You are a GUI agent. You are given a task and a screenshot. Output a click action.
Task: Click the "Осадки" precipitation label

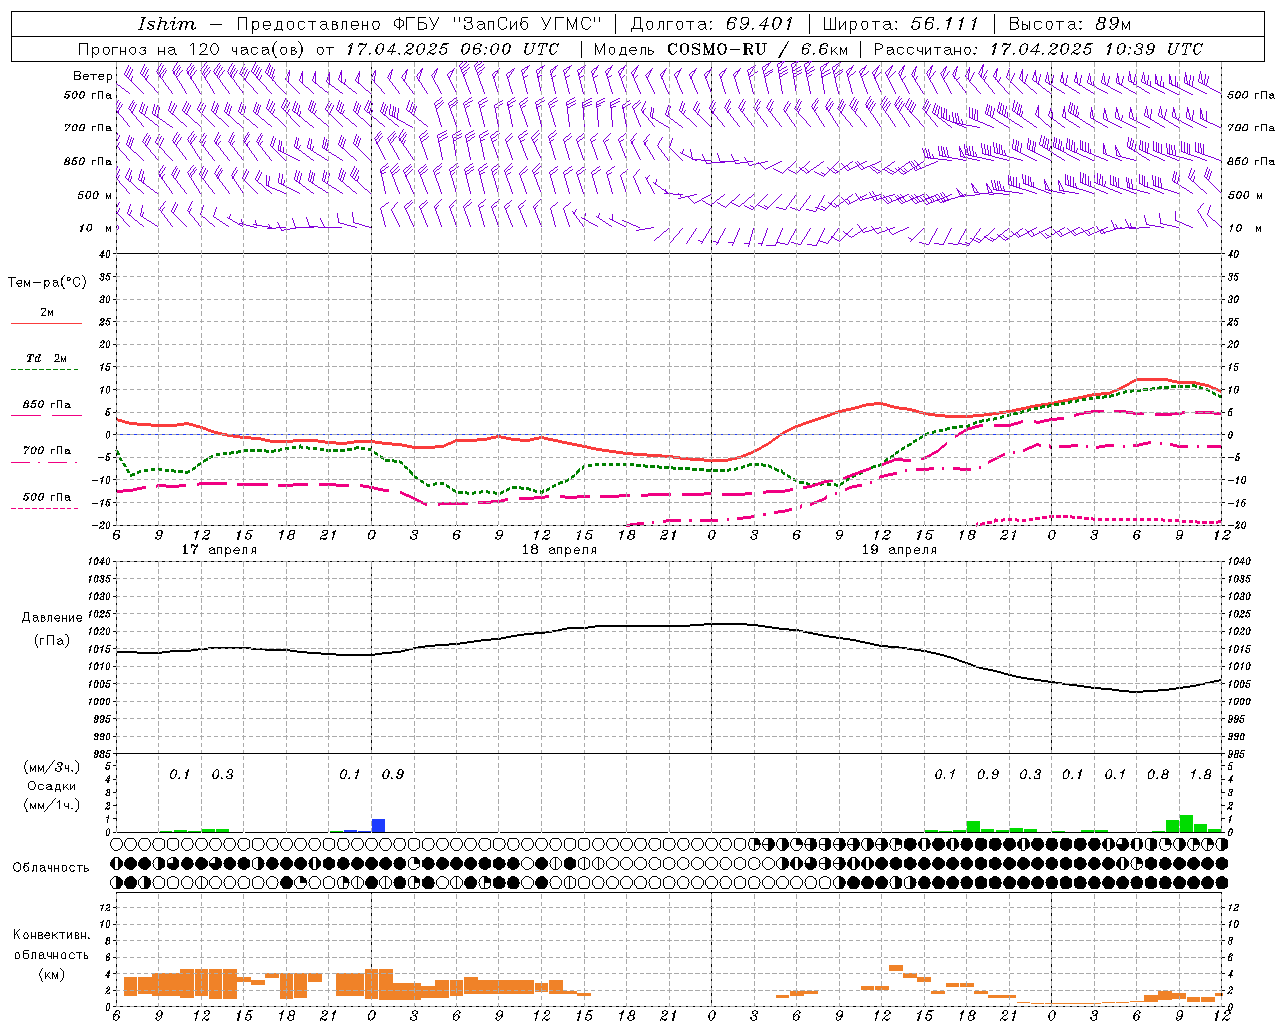pyautogui.click(x=51, y=786)
